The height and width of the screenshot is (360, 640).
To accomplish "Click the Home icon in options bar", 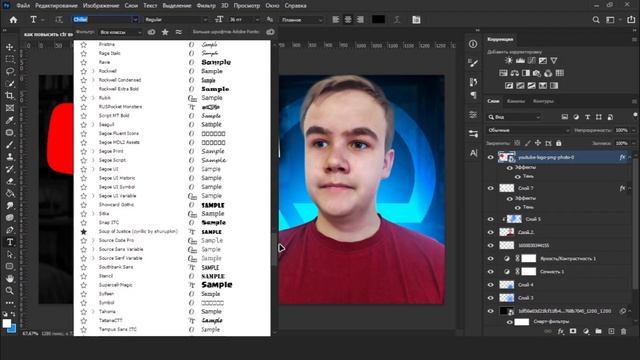I will pyautogui.click(x=13, y=20).
